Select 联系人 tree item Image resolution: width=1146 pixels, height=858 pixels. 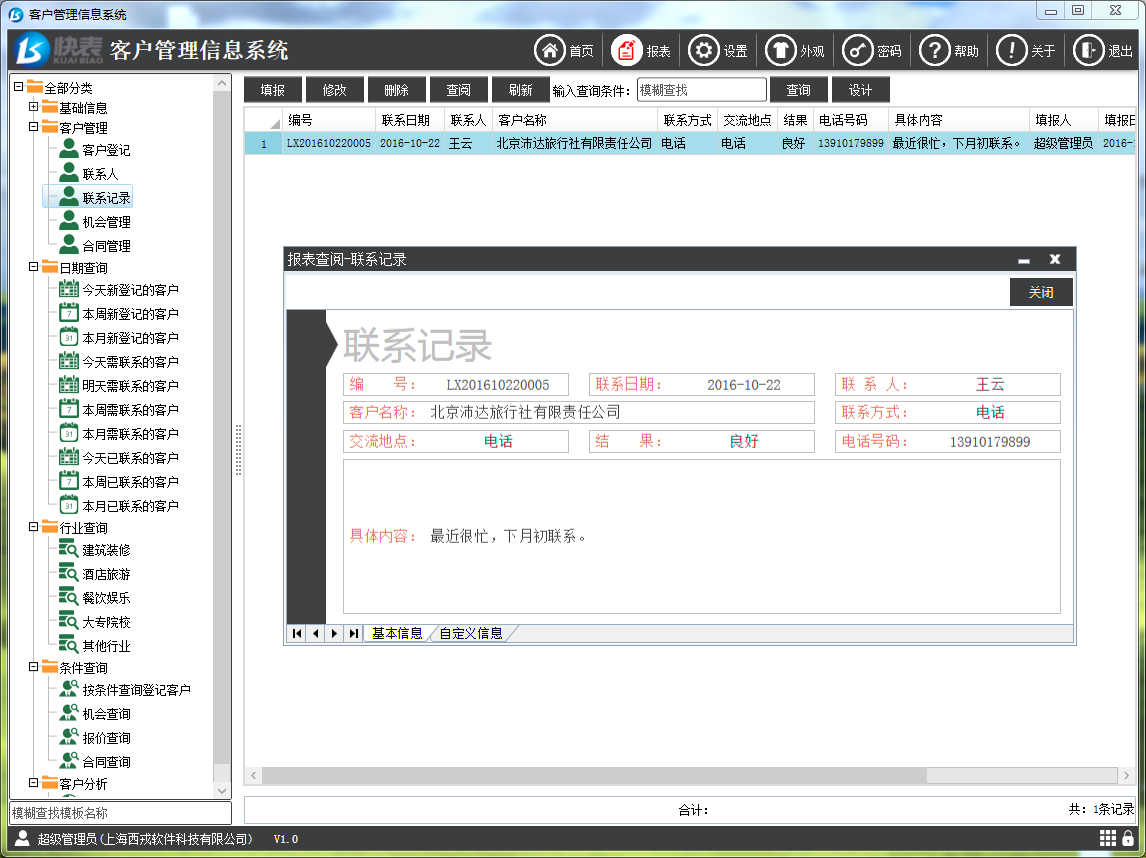tap(100, 174)
